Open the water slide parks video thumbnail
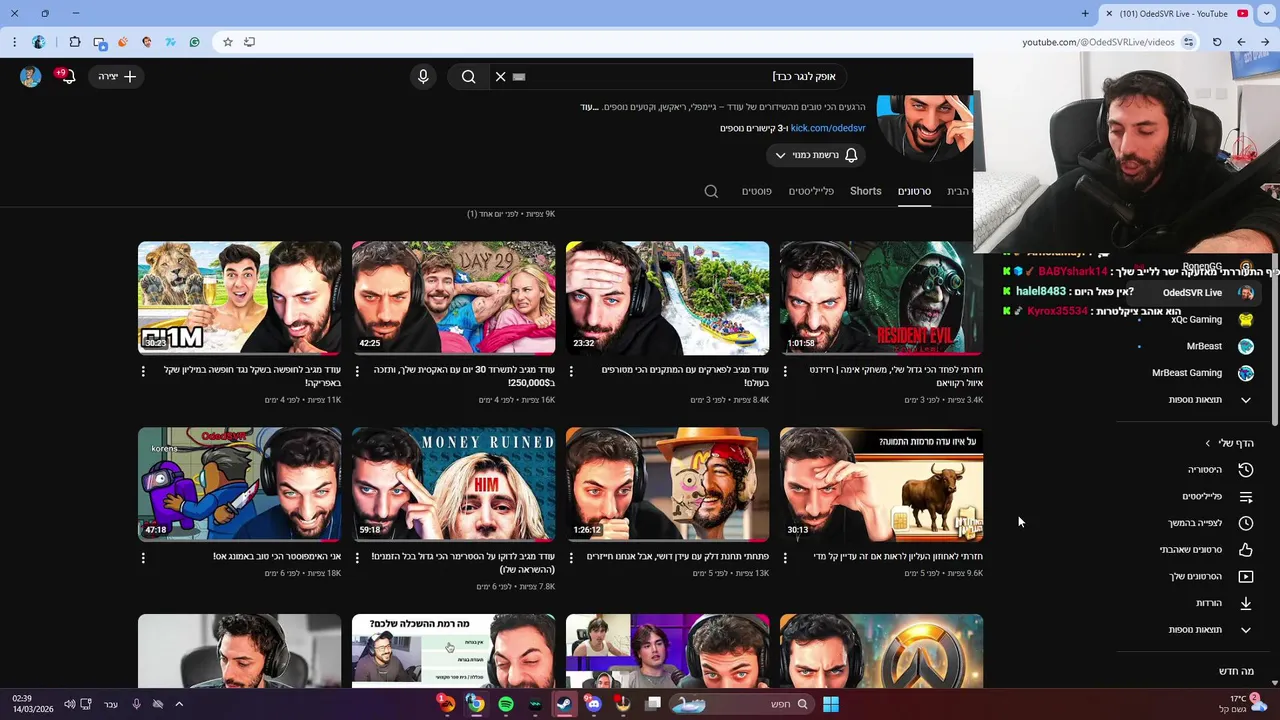 (x=667, y=298)
